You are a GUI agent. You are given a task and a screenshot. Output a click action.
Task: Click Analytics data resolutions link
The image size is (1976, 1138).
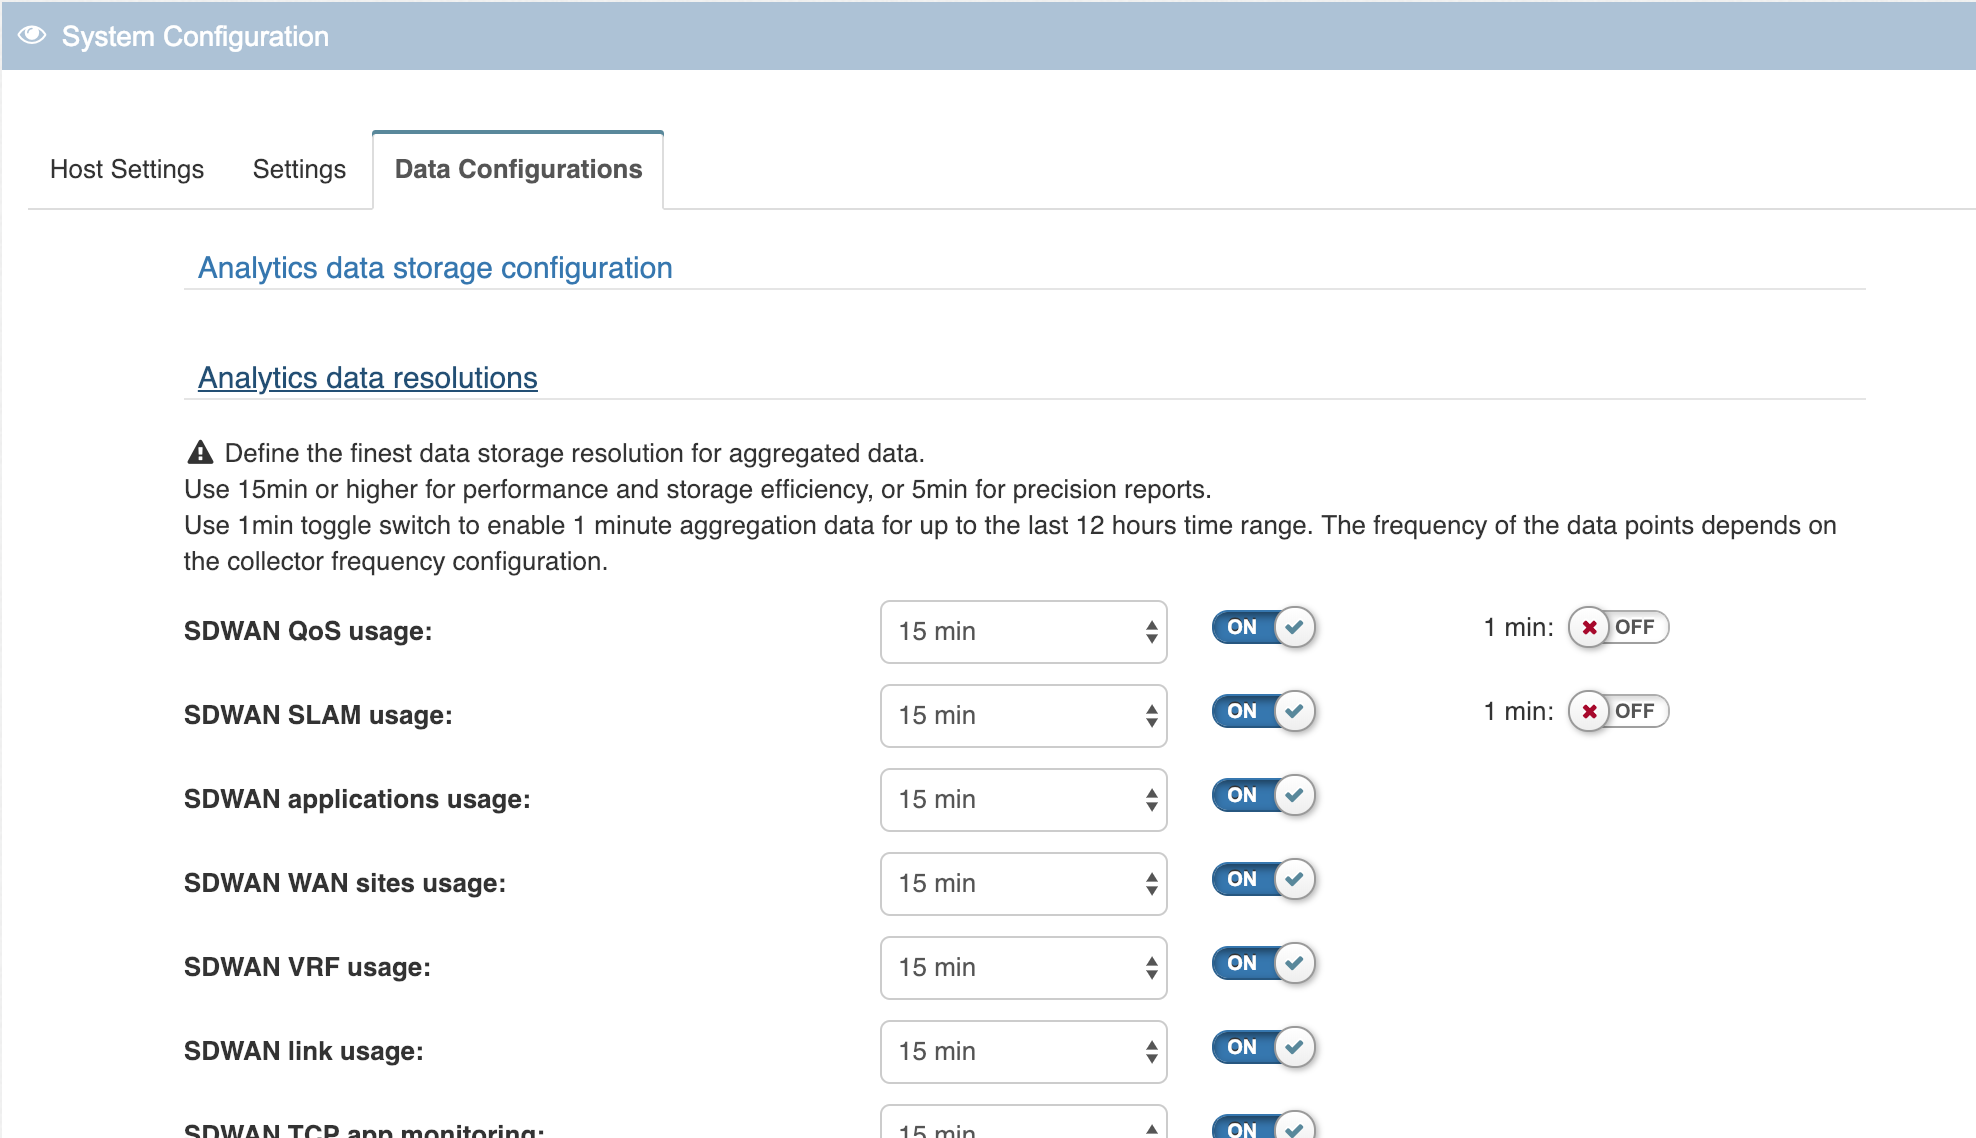click(367, 378)
